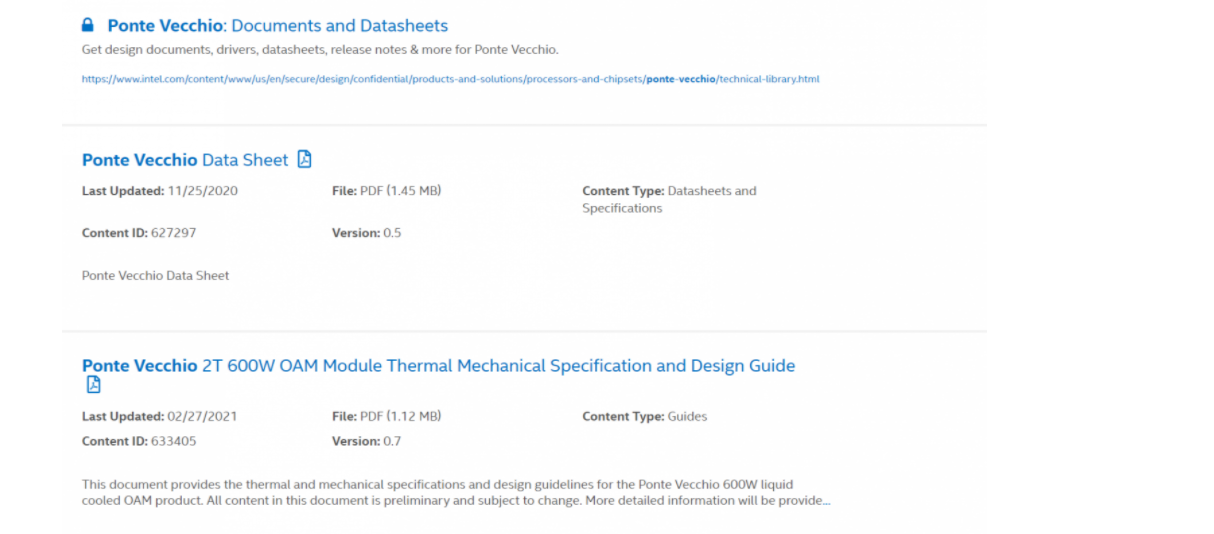Click the PDF icon under the OAM Module title
This screenshot has height=534, width=1214.
pyautogui.click(x=93, y=385)
